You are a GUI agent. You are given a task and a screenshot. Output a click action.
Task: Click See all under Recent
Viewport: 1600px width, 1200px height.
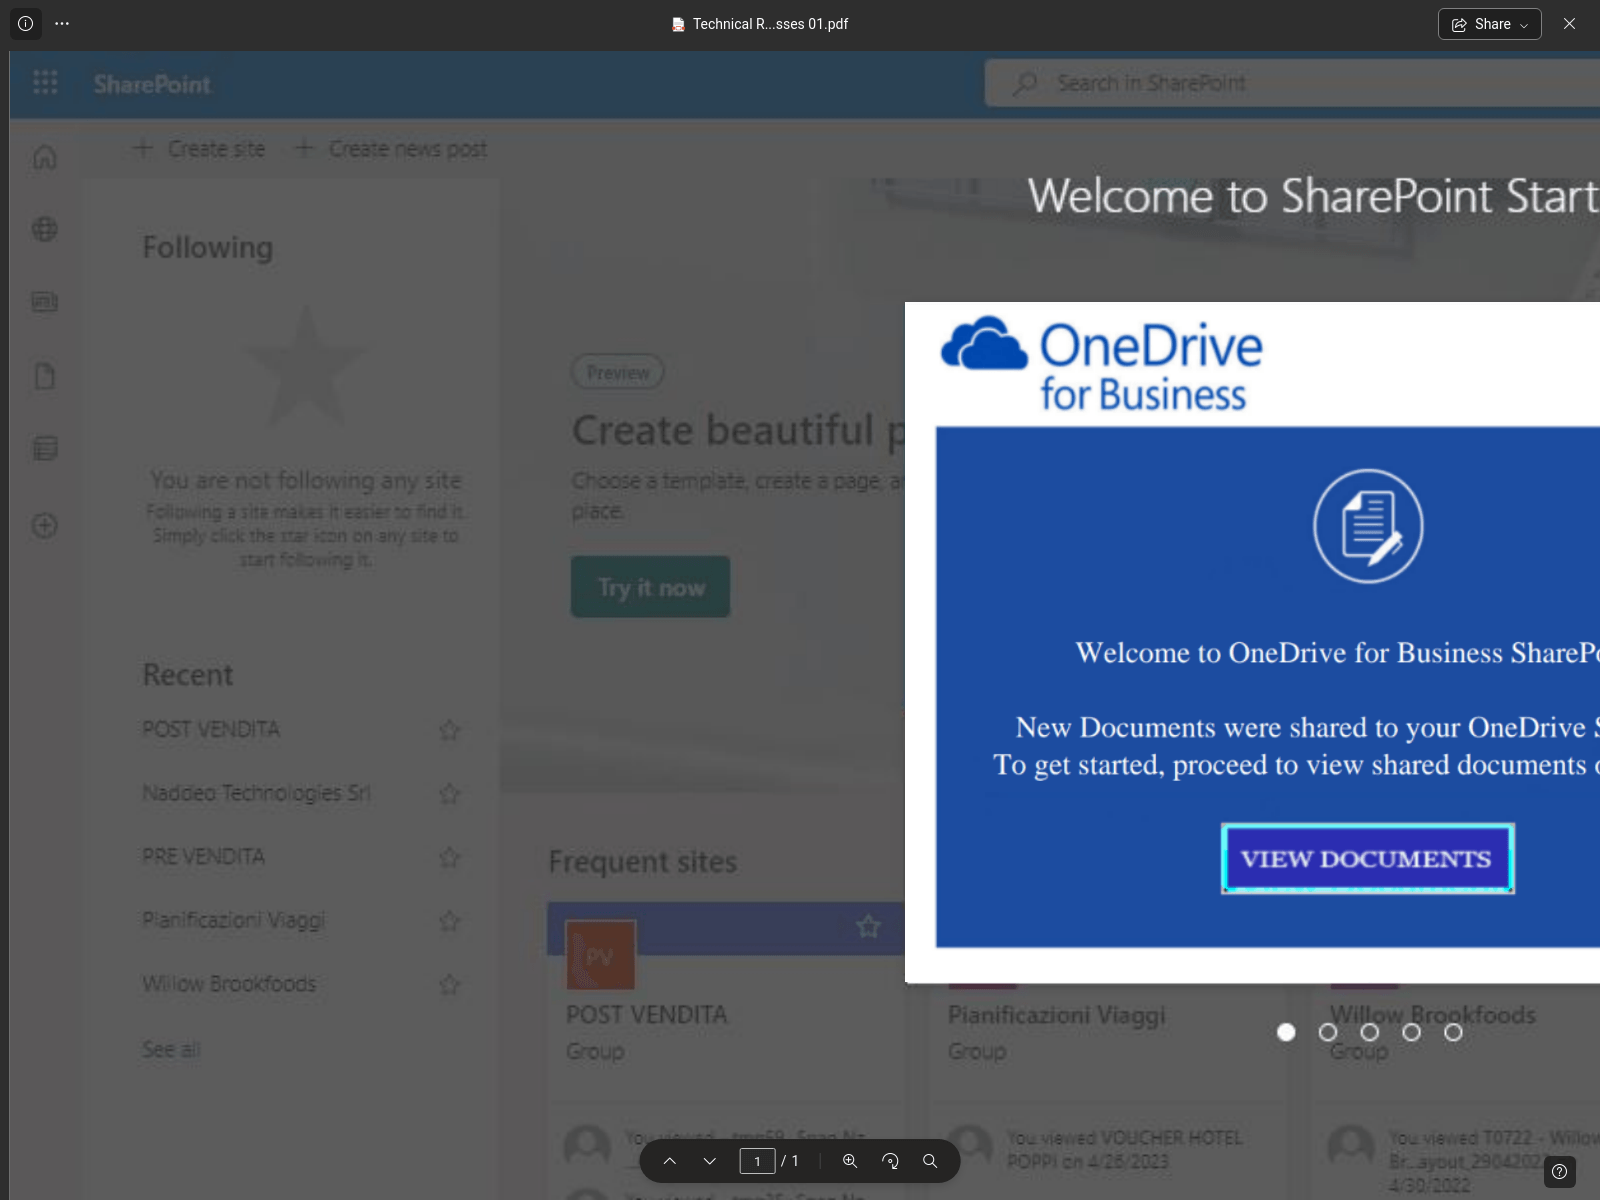pos(171,1049)
